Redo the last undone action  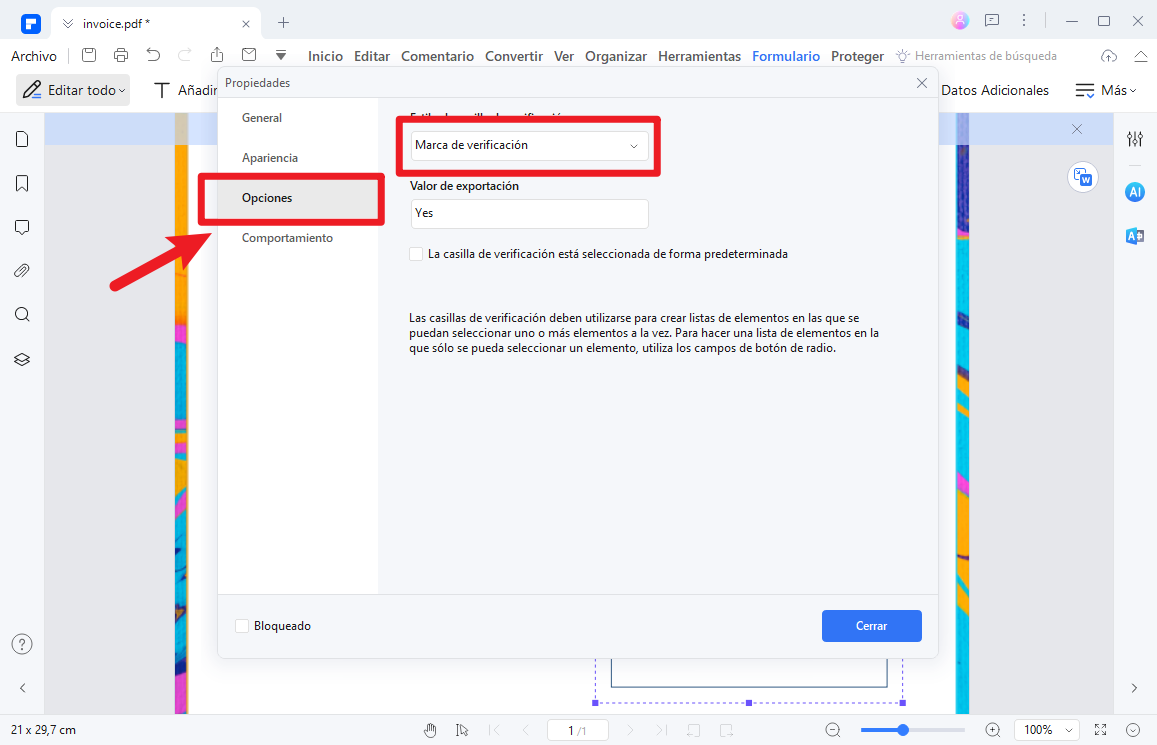click(x=184, y=55)
